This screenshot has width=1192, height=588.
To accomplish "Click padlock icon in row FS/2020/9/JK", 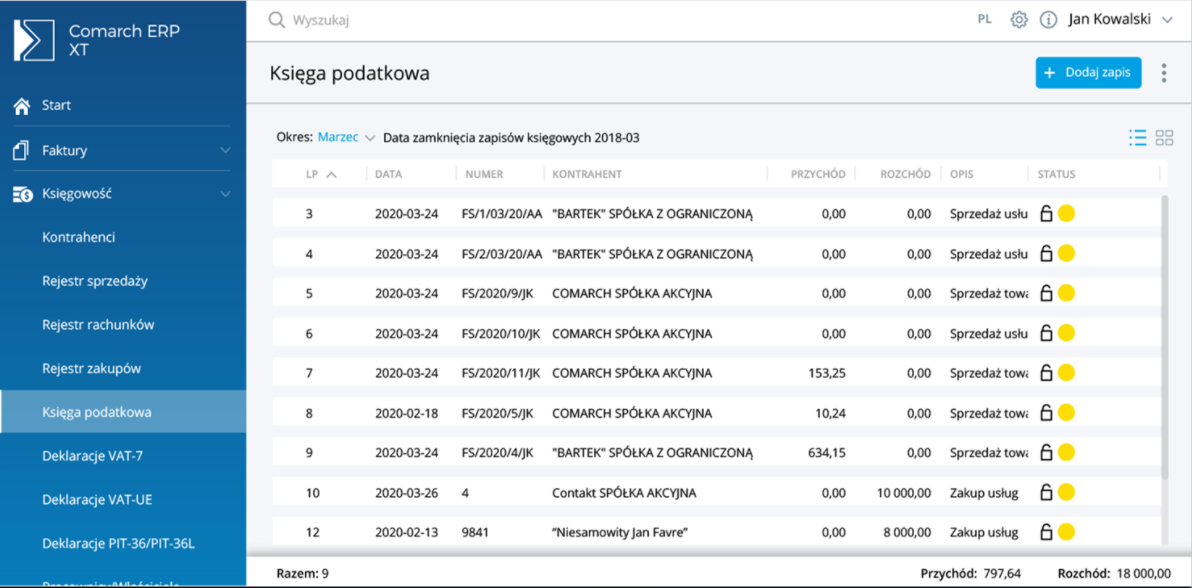I will tap(1046, 293).
